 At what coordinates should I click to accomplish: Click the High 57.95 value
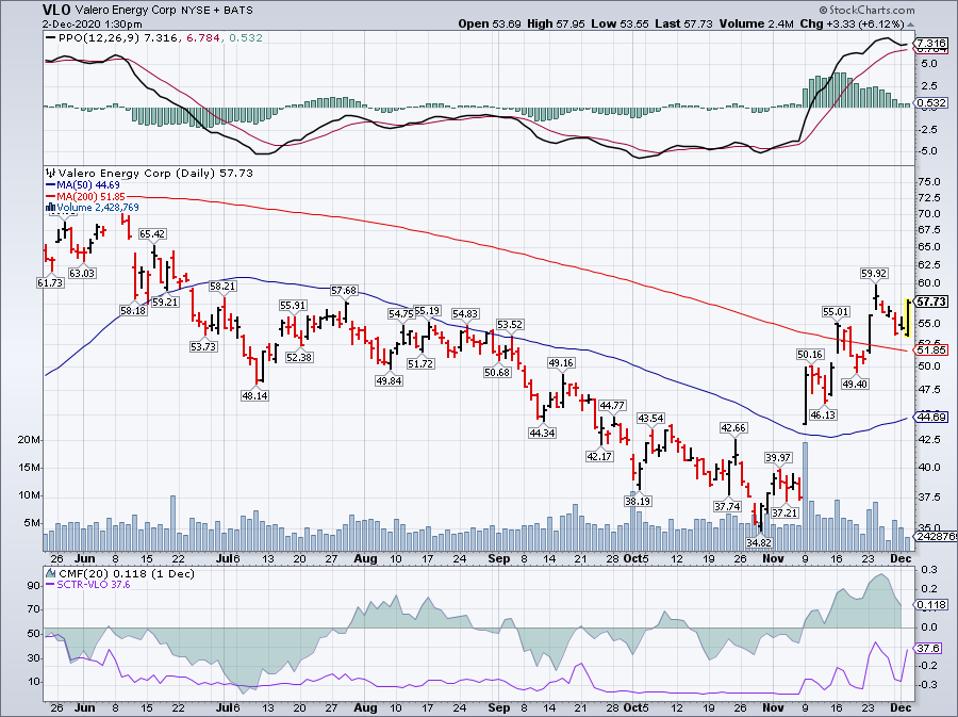(556, 24)
